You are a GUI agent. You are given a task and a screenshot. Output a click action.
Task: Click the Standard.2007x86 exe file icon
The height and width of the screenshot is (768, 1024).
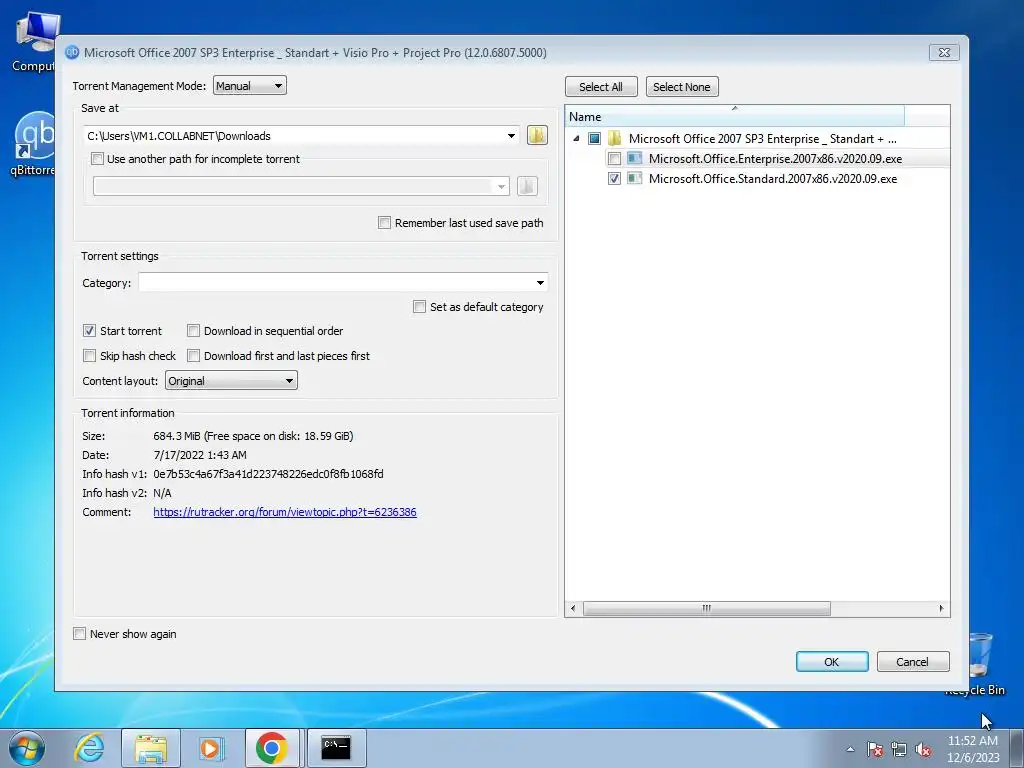634,178
